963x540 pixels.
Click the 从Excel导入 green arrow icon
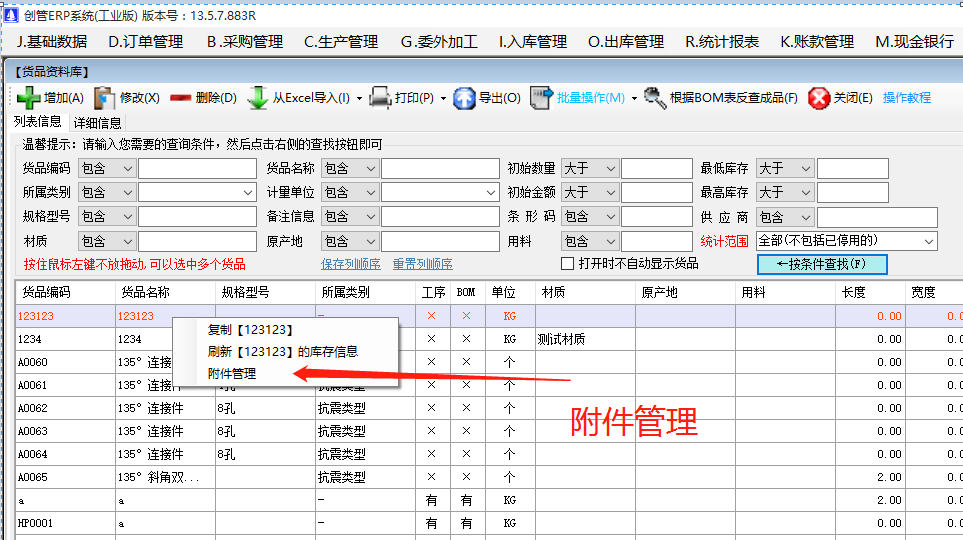pos(257,98)
